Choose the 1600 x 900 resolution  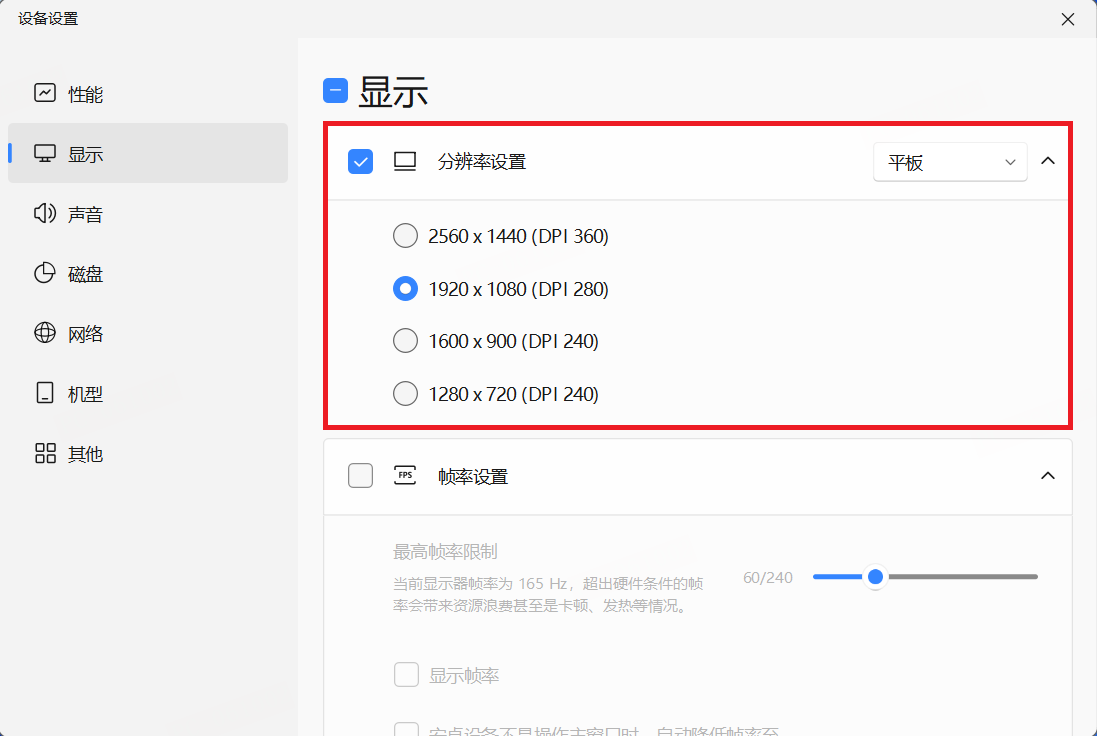[405, 341]
